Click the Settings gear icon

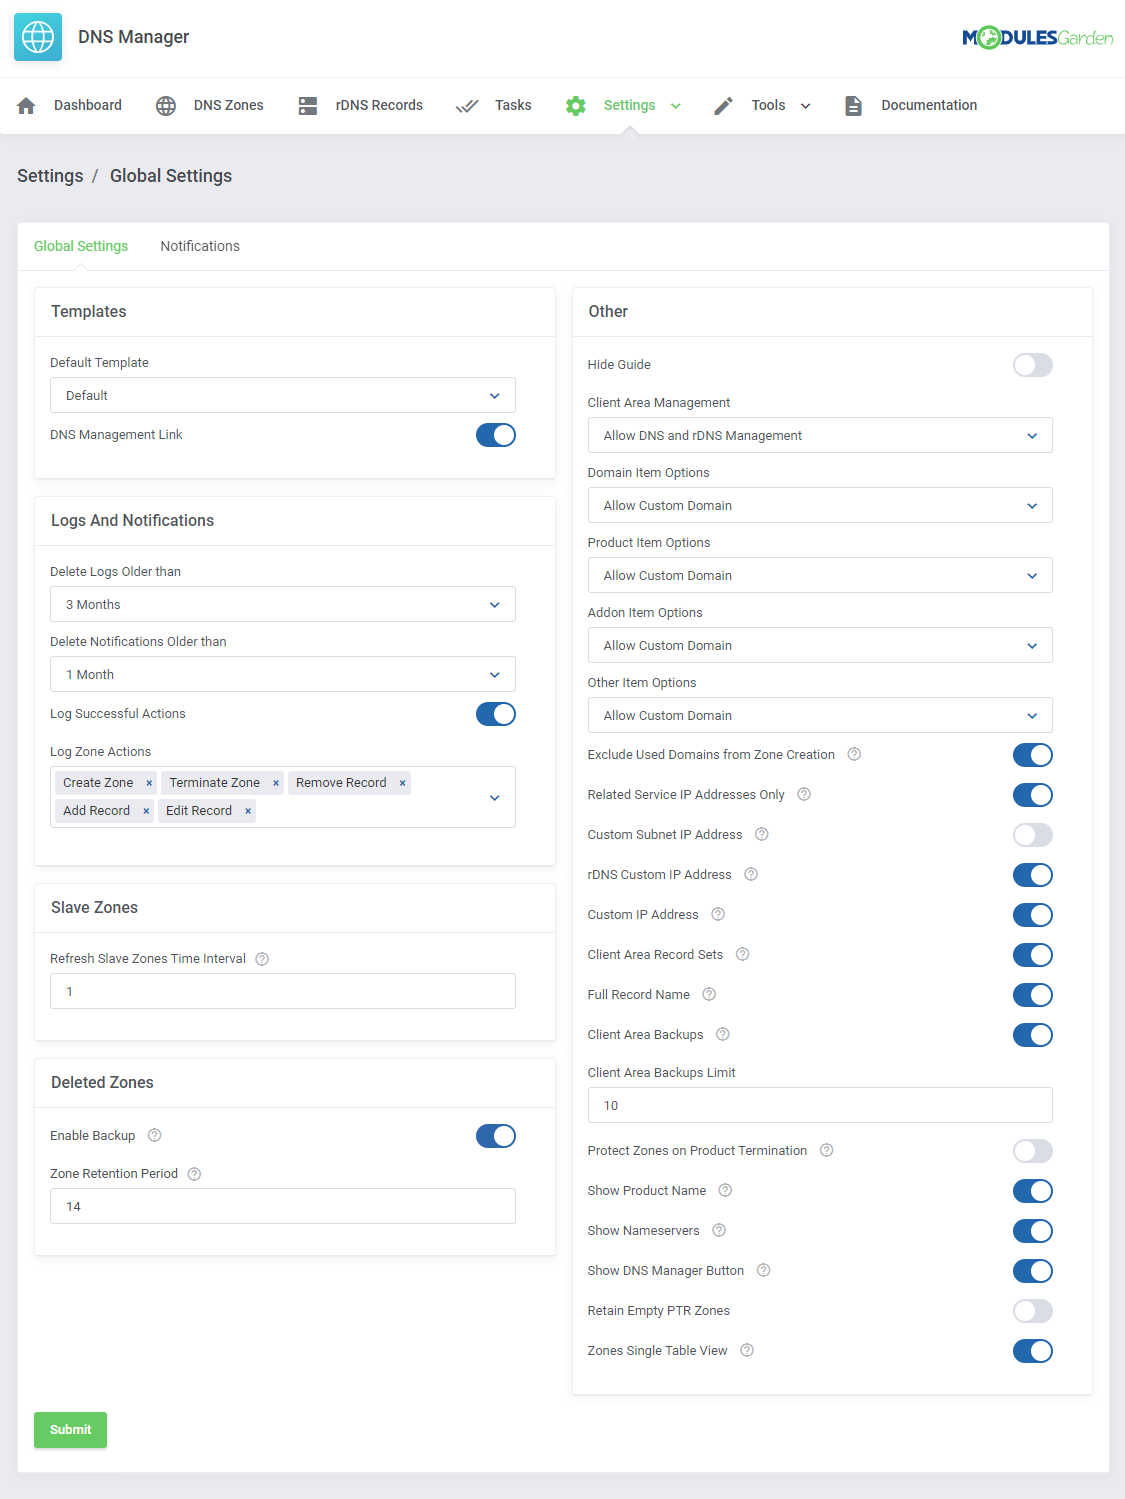point(576,106)
